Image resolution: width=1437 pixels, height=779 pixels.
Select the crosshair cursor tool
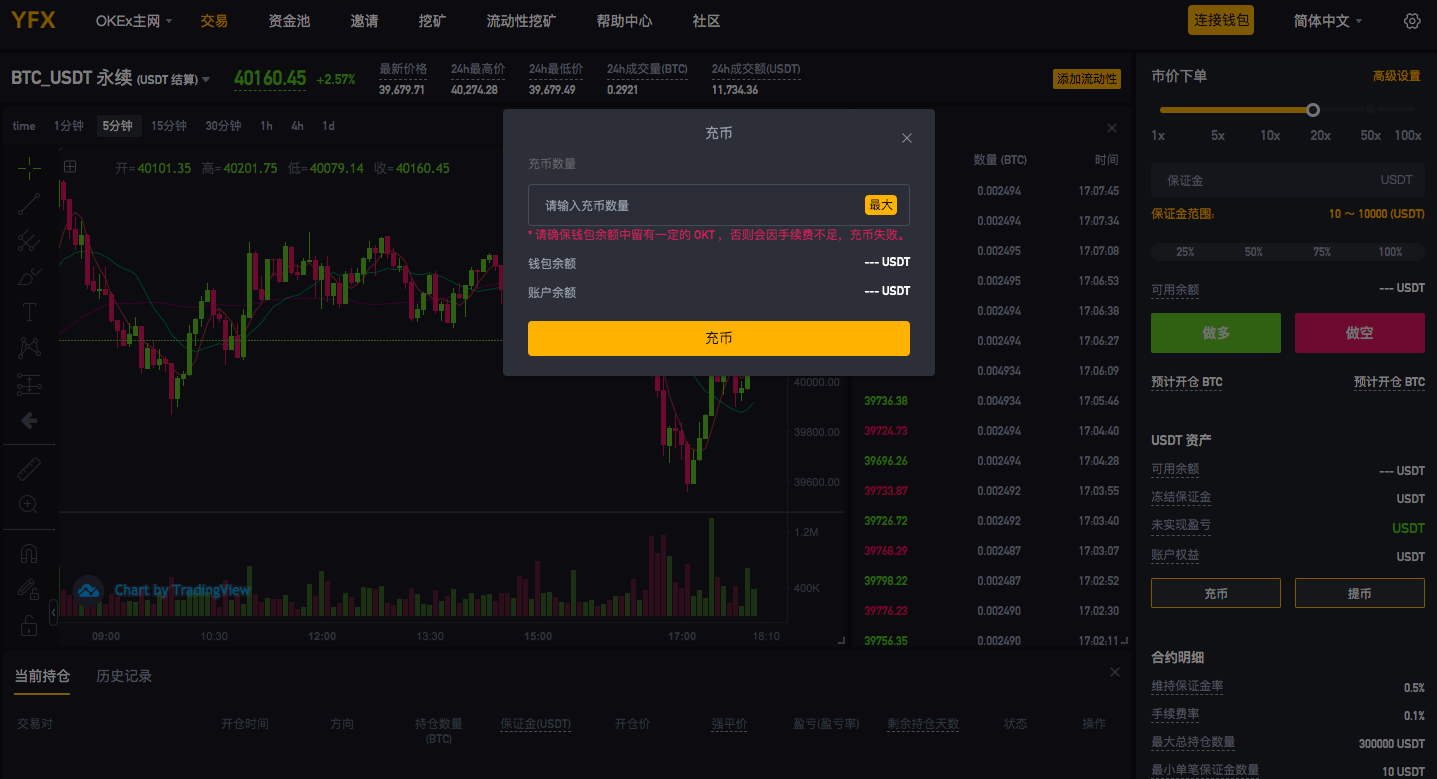pos(29,167)
